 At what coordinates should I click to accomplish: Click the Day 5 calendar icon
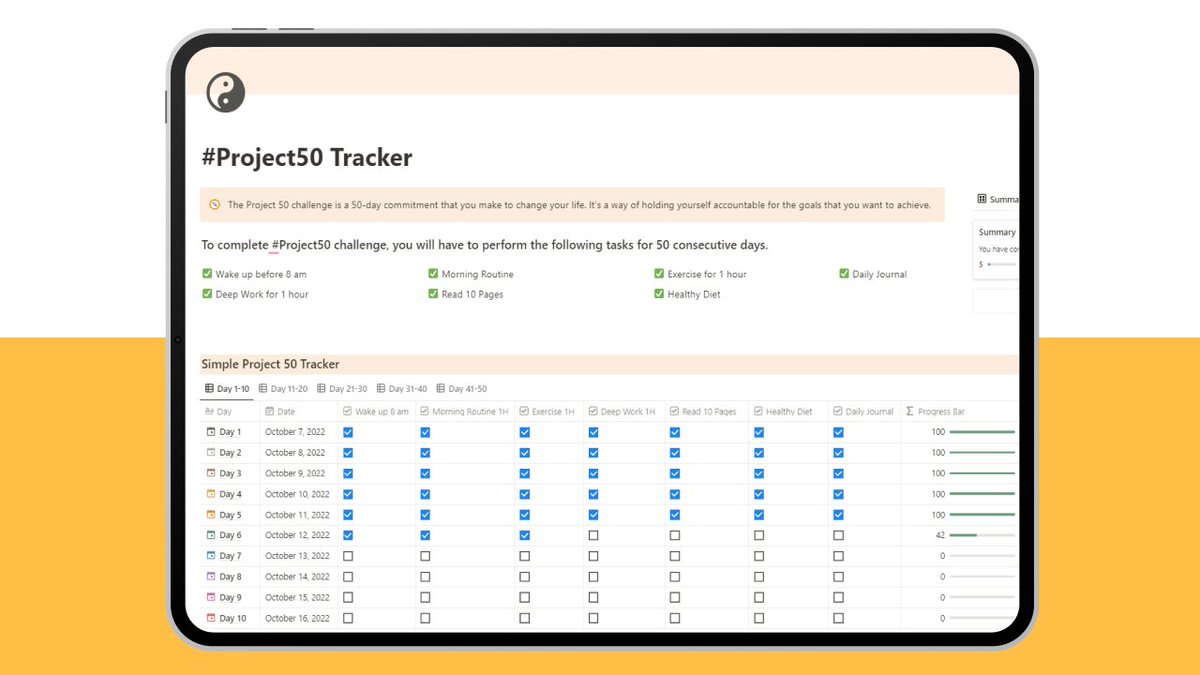point(211,515)
